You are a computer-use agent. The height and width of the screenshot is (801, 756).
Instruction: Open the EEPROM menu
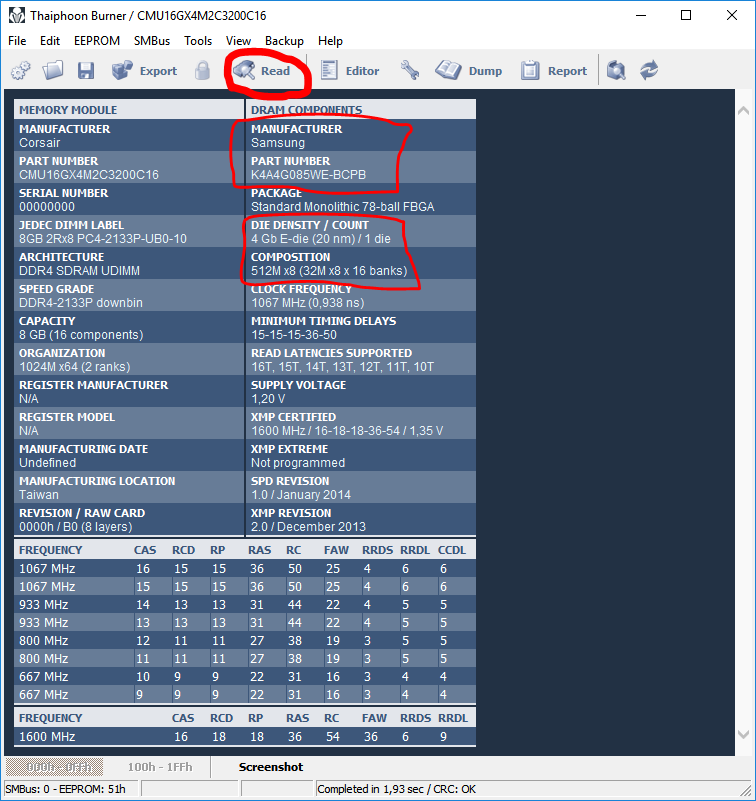[97, 41]
